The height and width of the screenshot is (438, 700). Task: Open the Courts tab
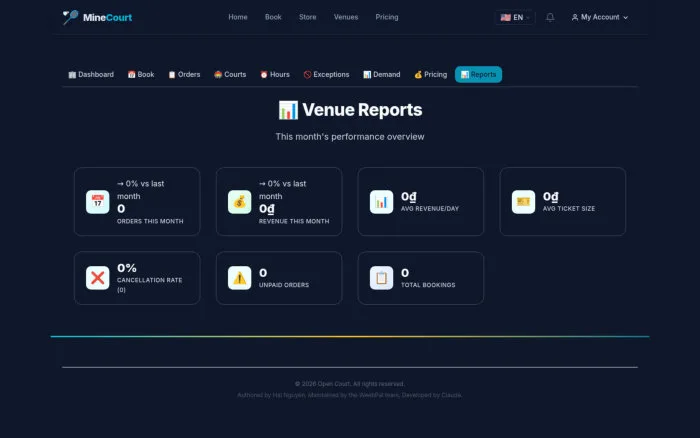230,75
